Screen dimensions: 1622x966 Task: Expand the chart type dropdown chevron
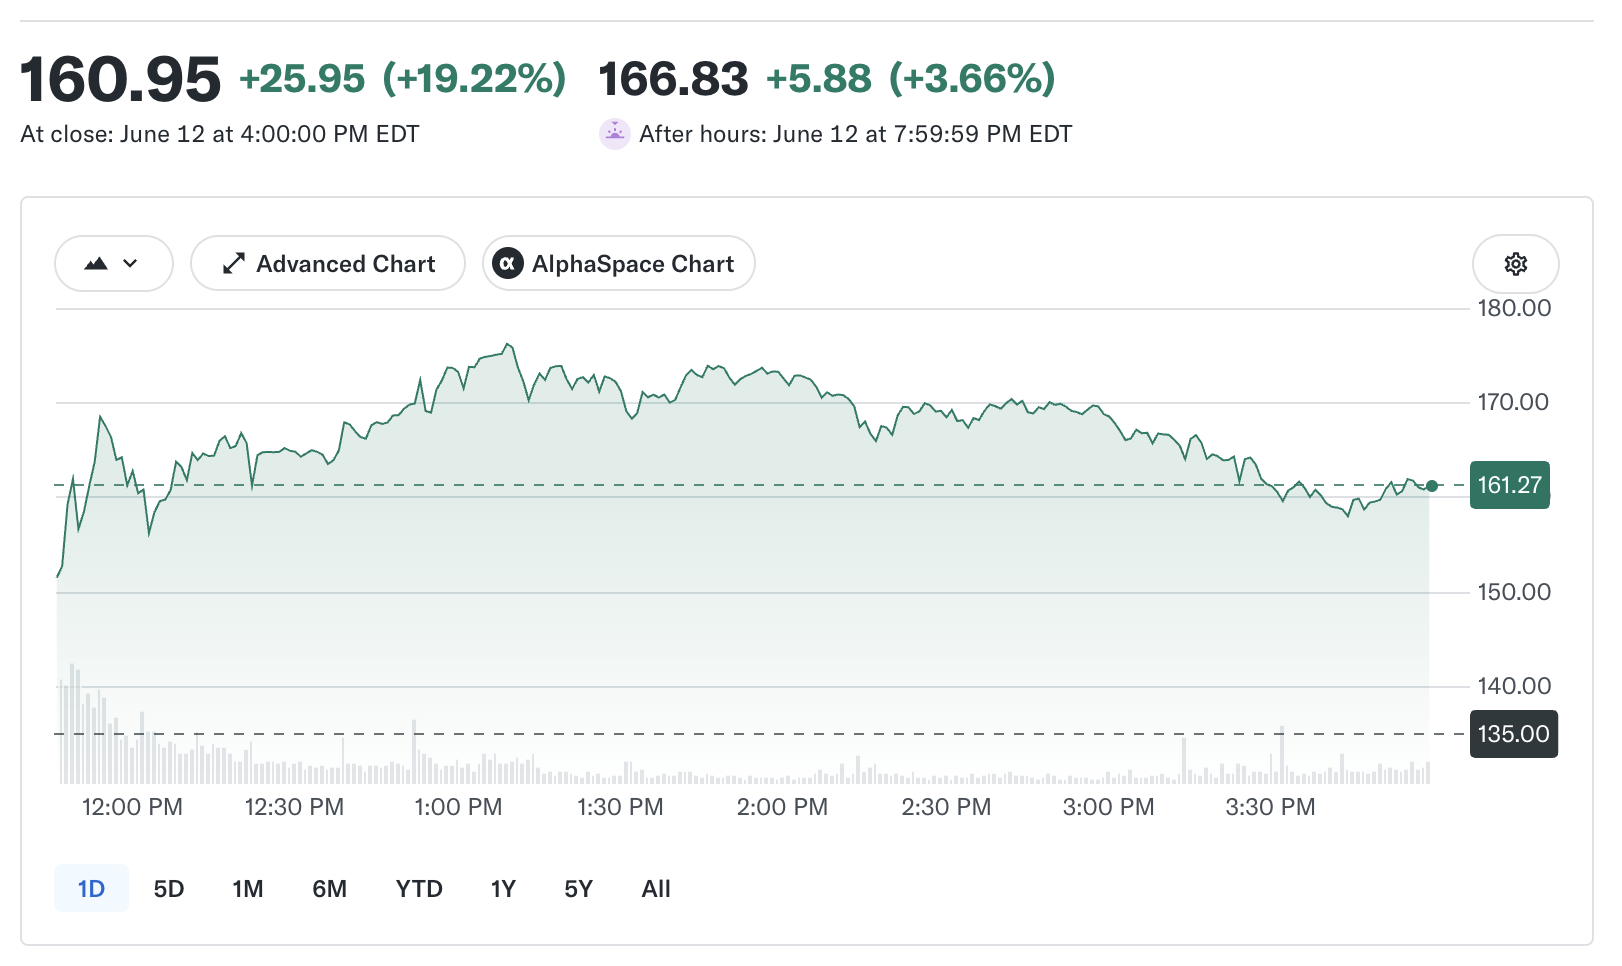point(130,264)
